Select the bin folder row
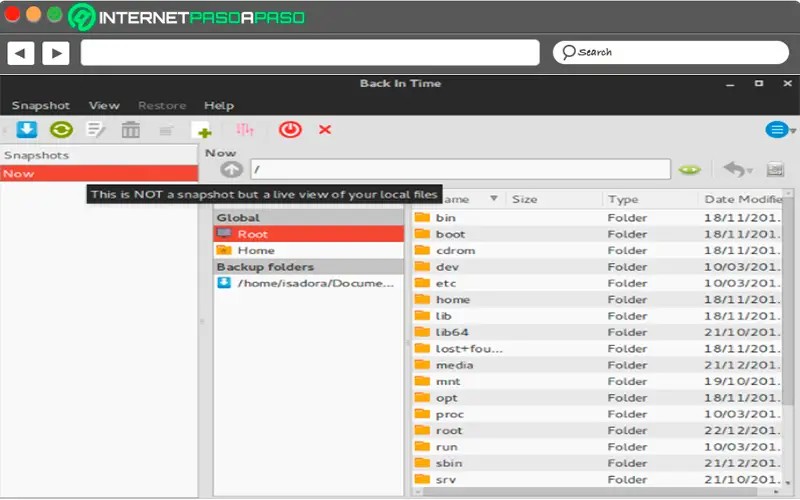Image resolution: width=800 pixels, height=500 pixels. pyautogui.click(x=597, y=218)
